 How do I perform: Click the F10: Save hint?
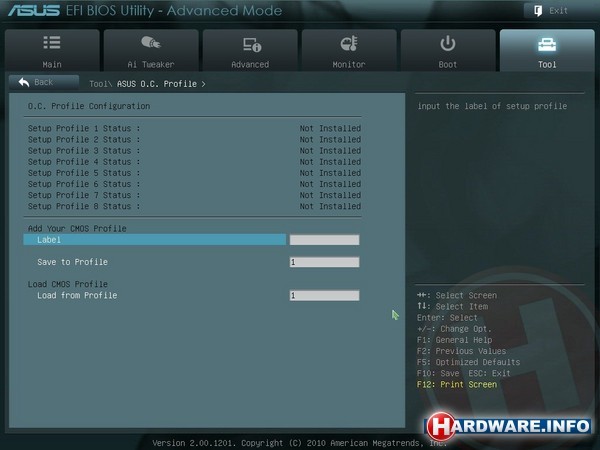438,373
